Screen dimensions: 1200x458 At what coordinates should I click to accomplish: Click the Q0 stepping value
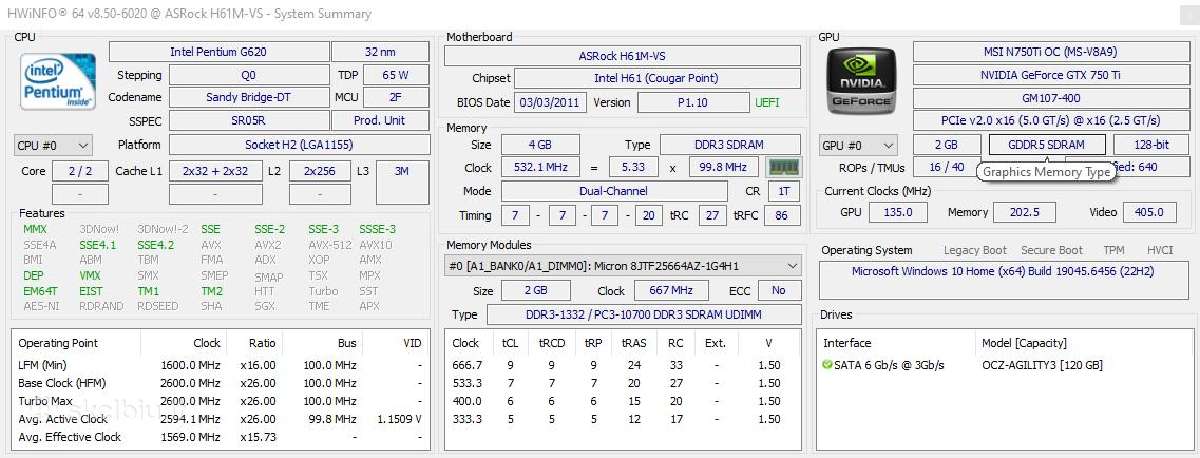[248, 74]
